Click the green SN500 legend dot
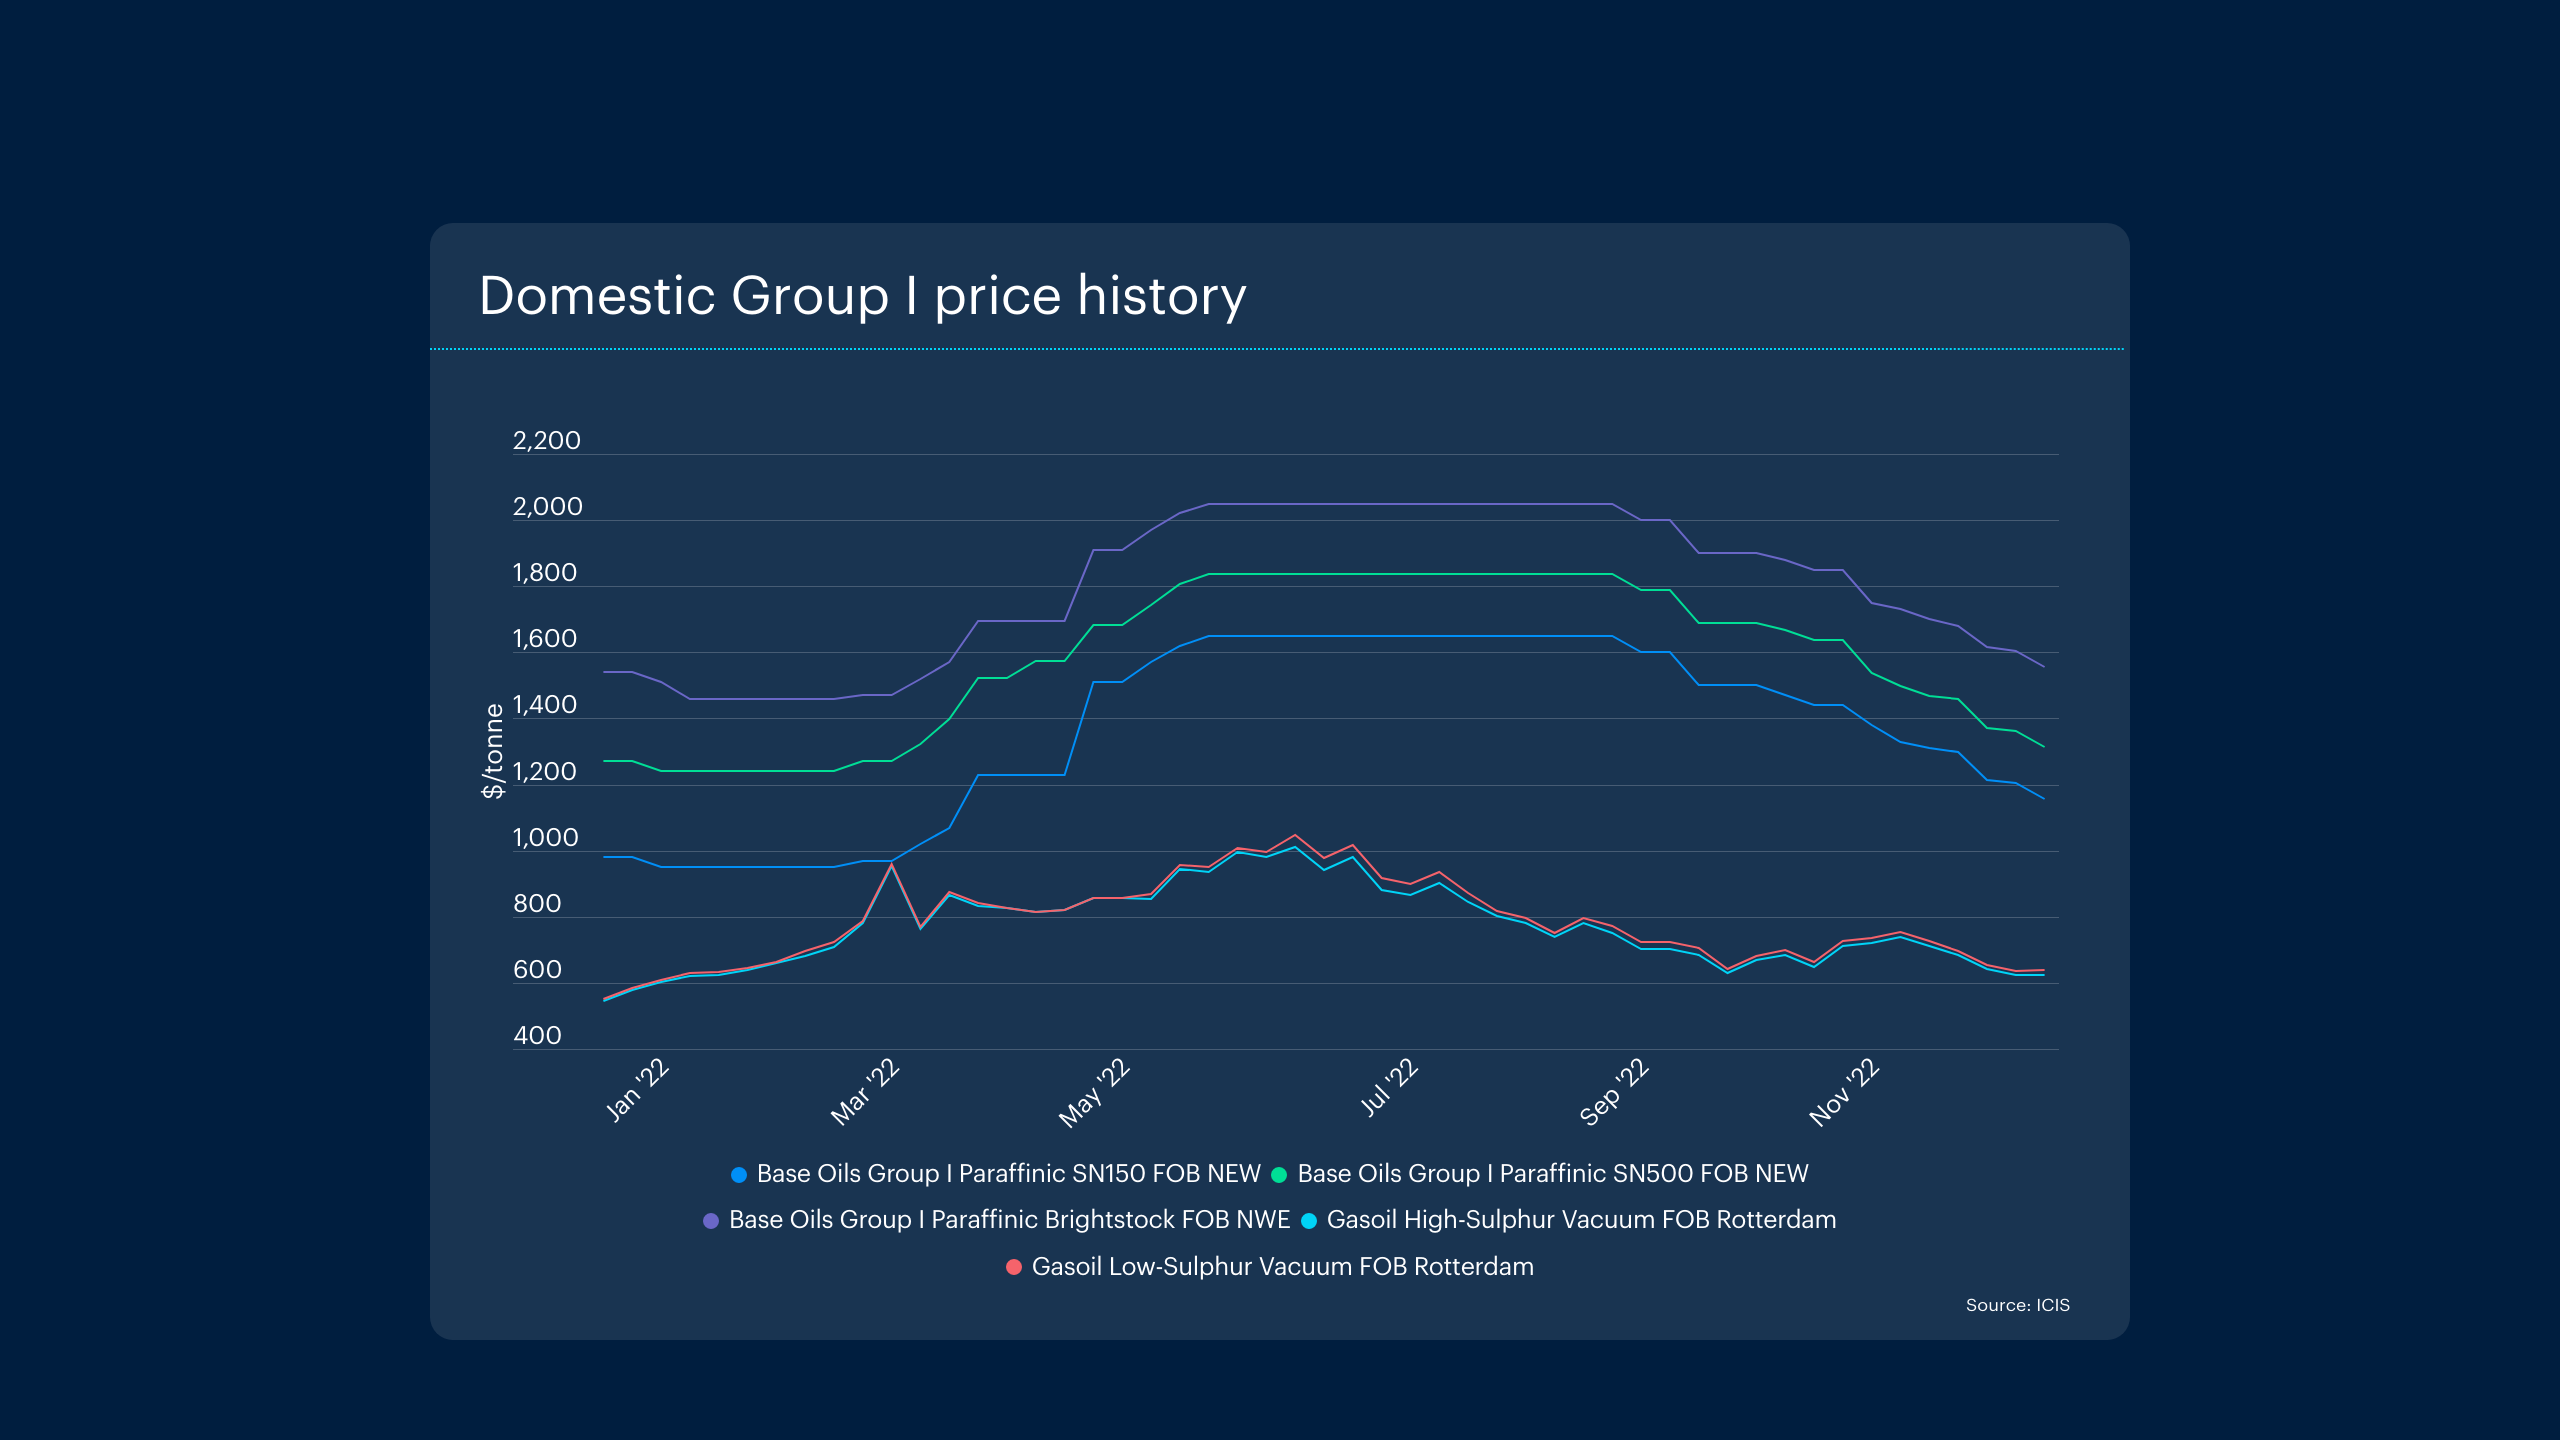This screenshot has height=1440, width=2560. point(1279,1175)
